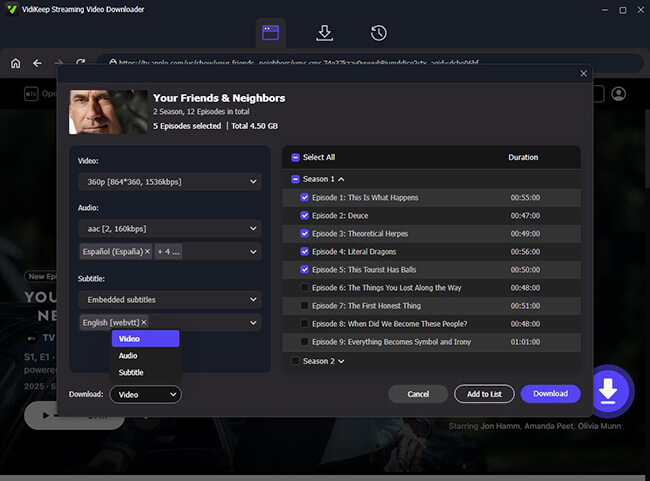Click the Duration column header
The image size is (650, 481).
coord(523,157)
